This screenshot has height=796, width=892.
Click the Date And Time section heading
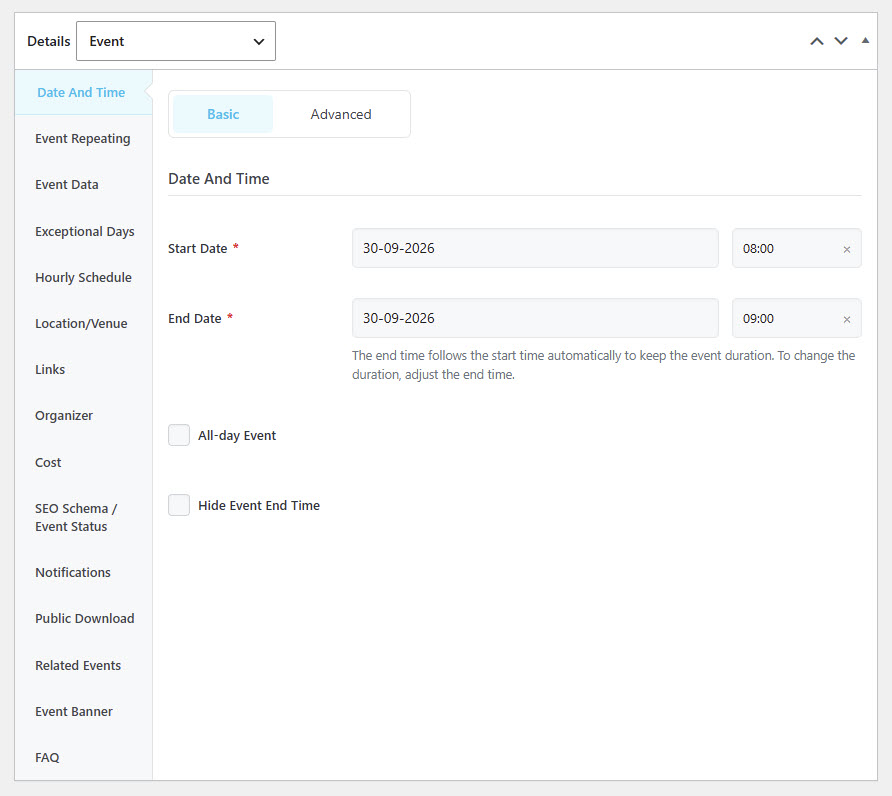[x=218, y=179]
